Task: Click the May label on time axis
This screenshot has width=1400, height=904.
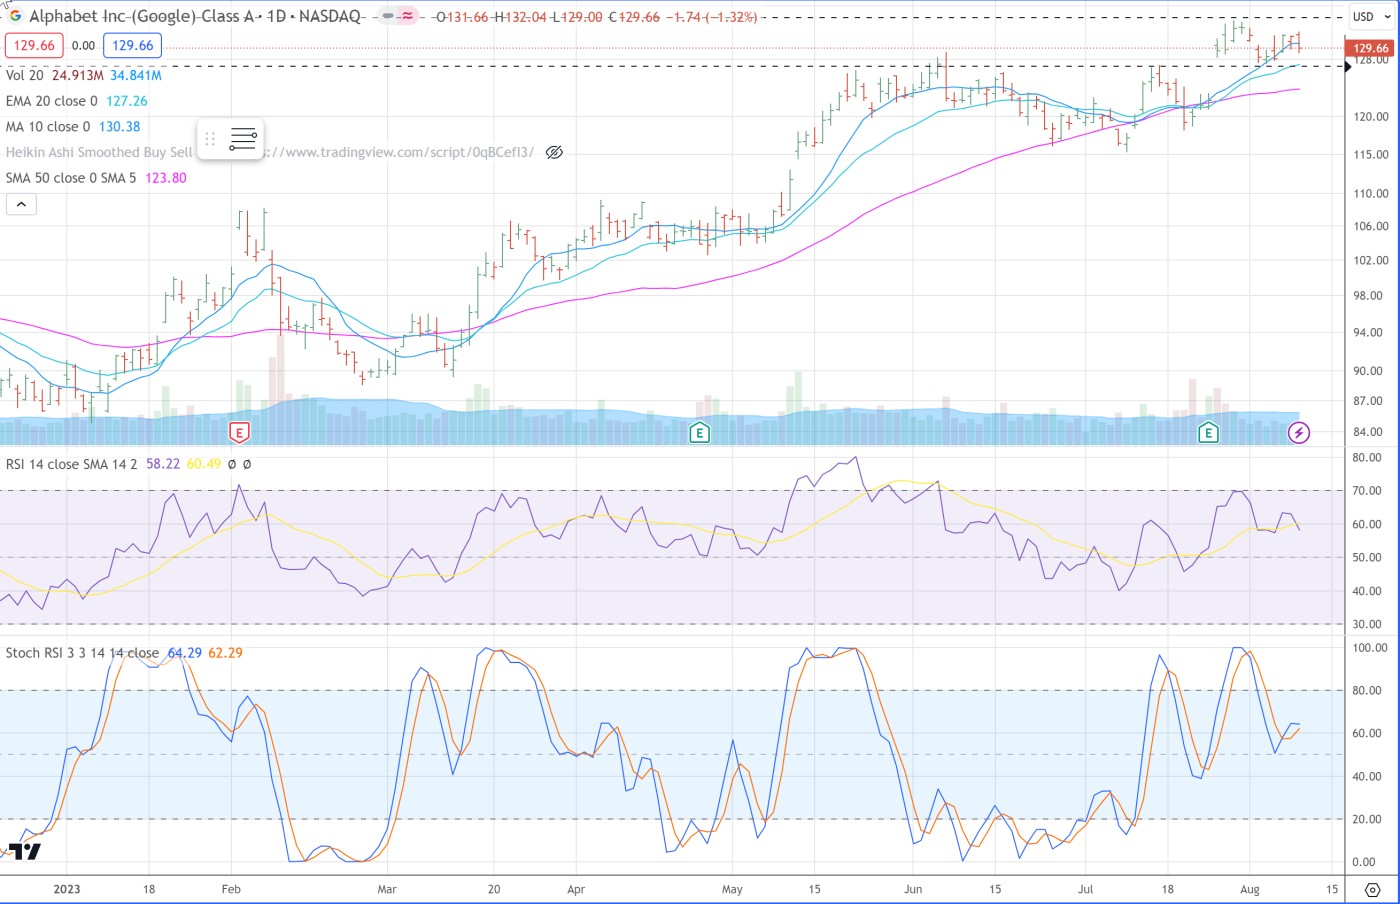Action: pyautogui.click(x=732, y=889)
